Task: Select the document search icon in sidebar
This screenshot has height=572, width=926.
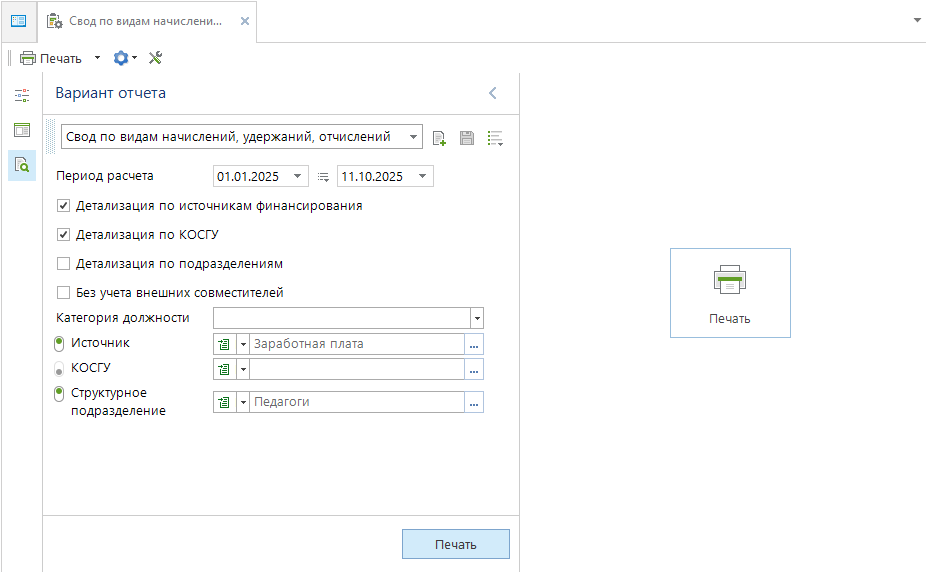Action: click(22, 164)
